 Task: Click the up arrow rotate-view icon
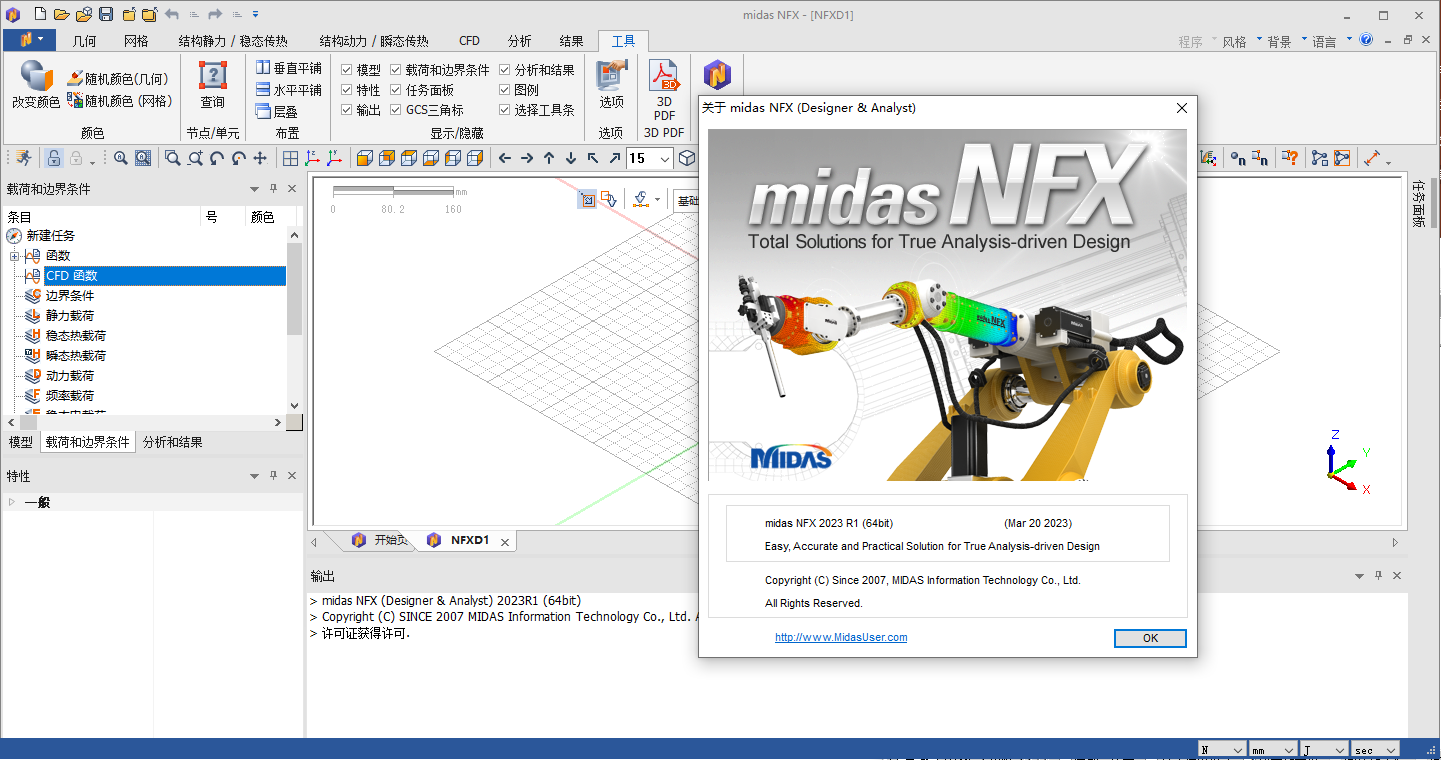[549, 158]
